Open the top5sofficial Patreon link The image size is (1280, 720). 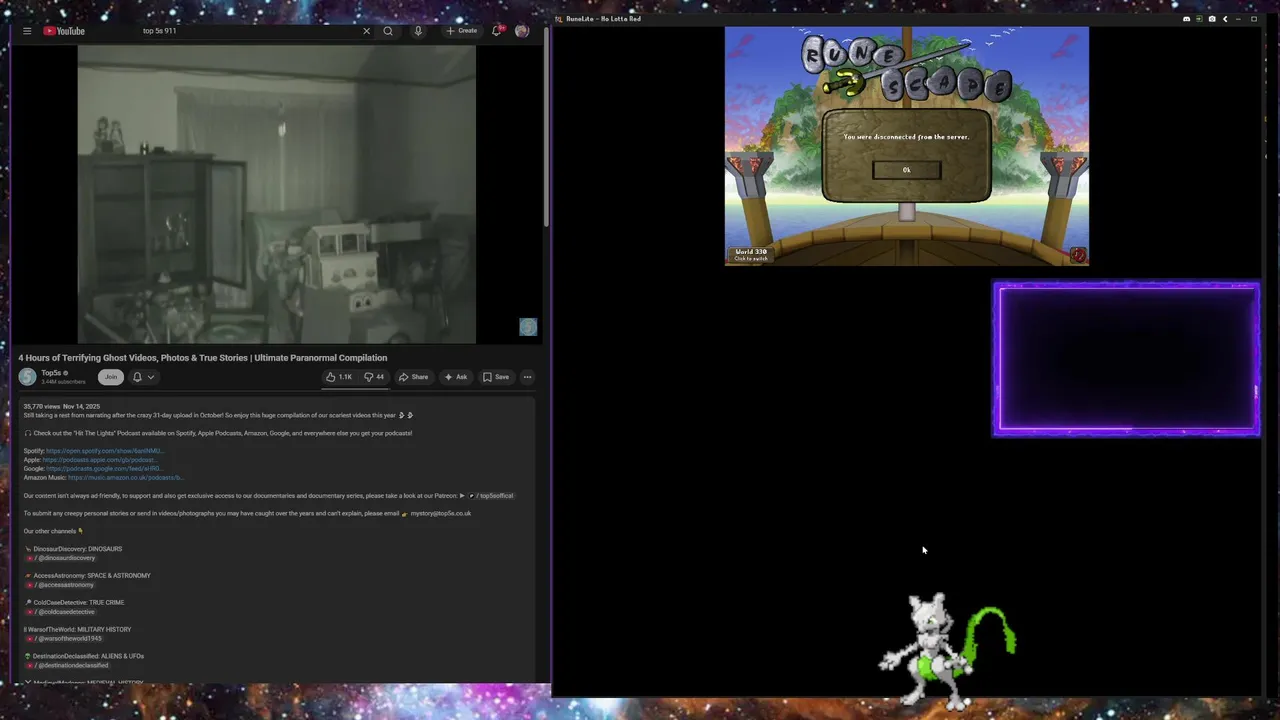pos(491,496)
